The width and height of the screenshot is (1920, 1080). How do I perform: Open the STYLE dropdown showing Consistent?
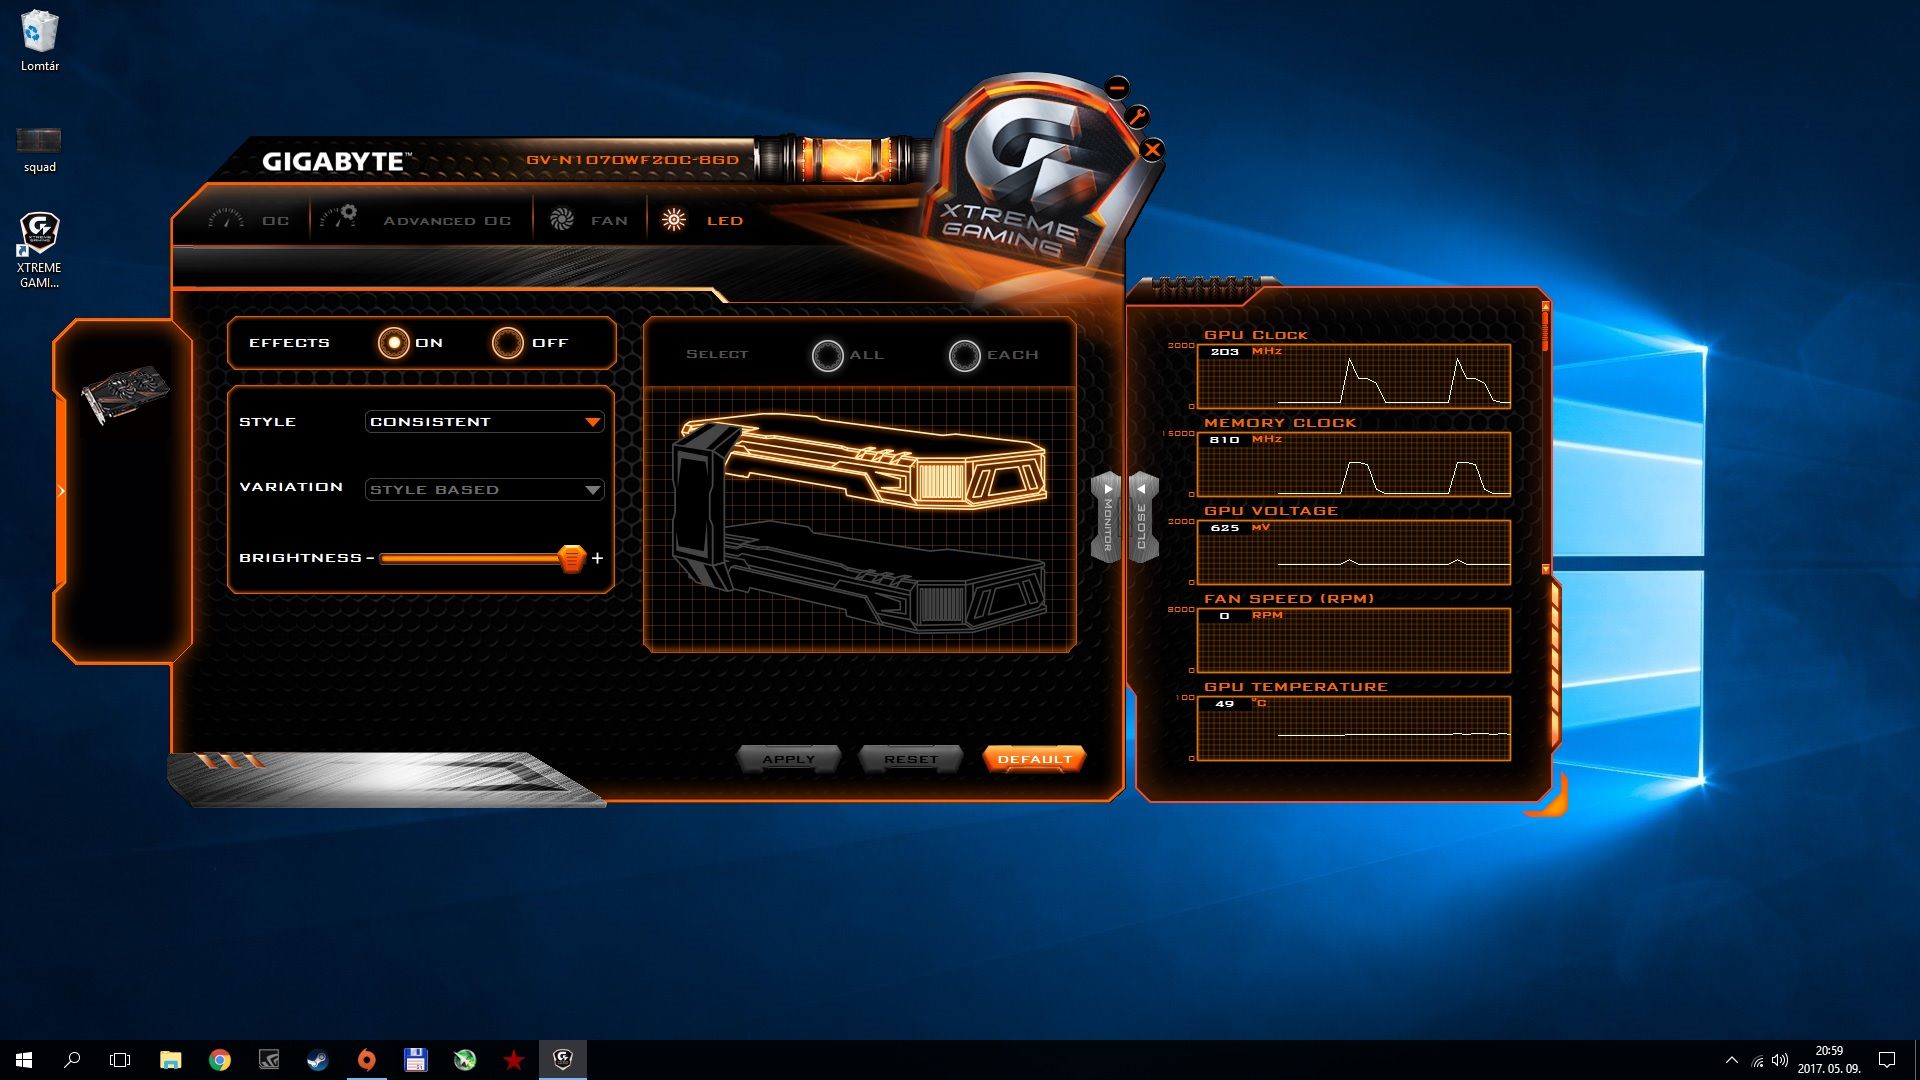(484, 422)
